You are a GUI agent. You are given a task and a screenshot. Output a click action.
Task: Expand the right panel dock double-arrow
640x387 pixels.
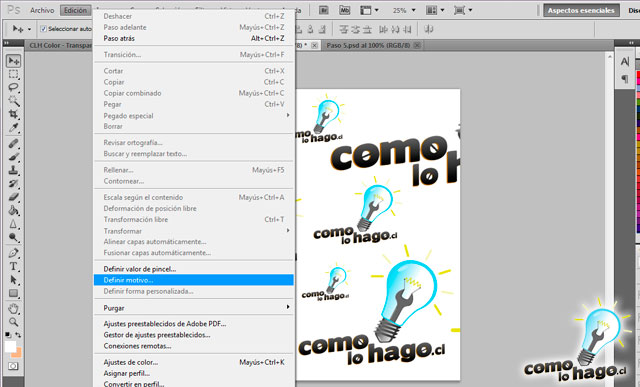pos(631,43)
